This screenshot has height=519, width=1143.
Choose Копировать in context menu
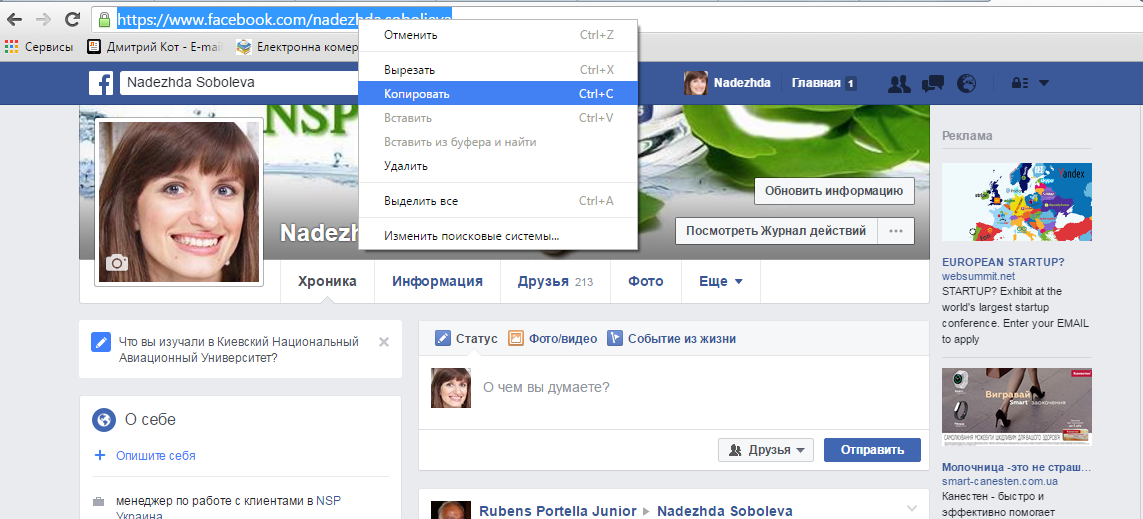(x=498, y=94)
